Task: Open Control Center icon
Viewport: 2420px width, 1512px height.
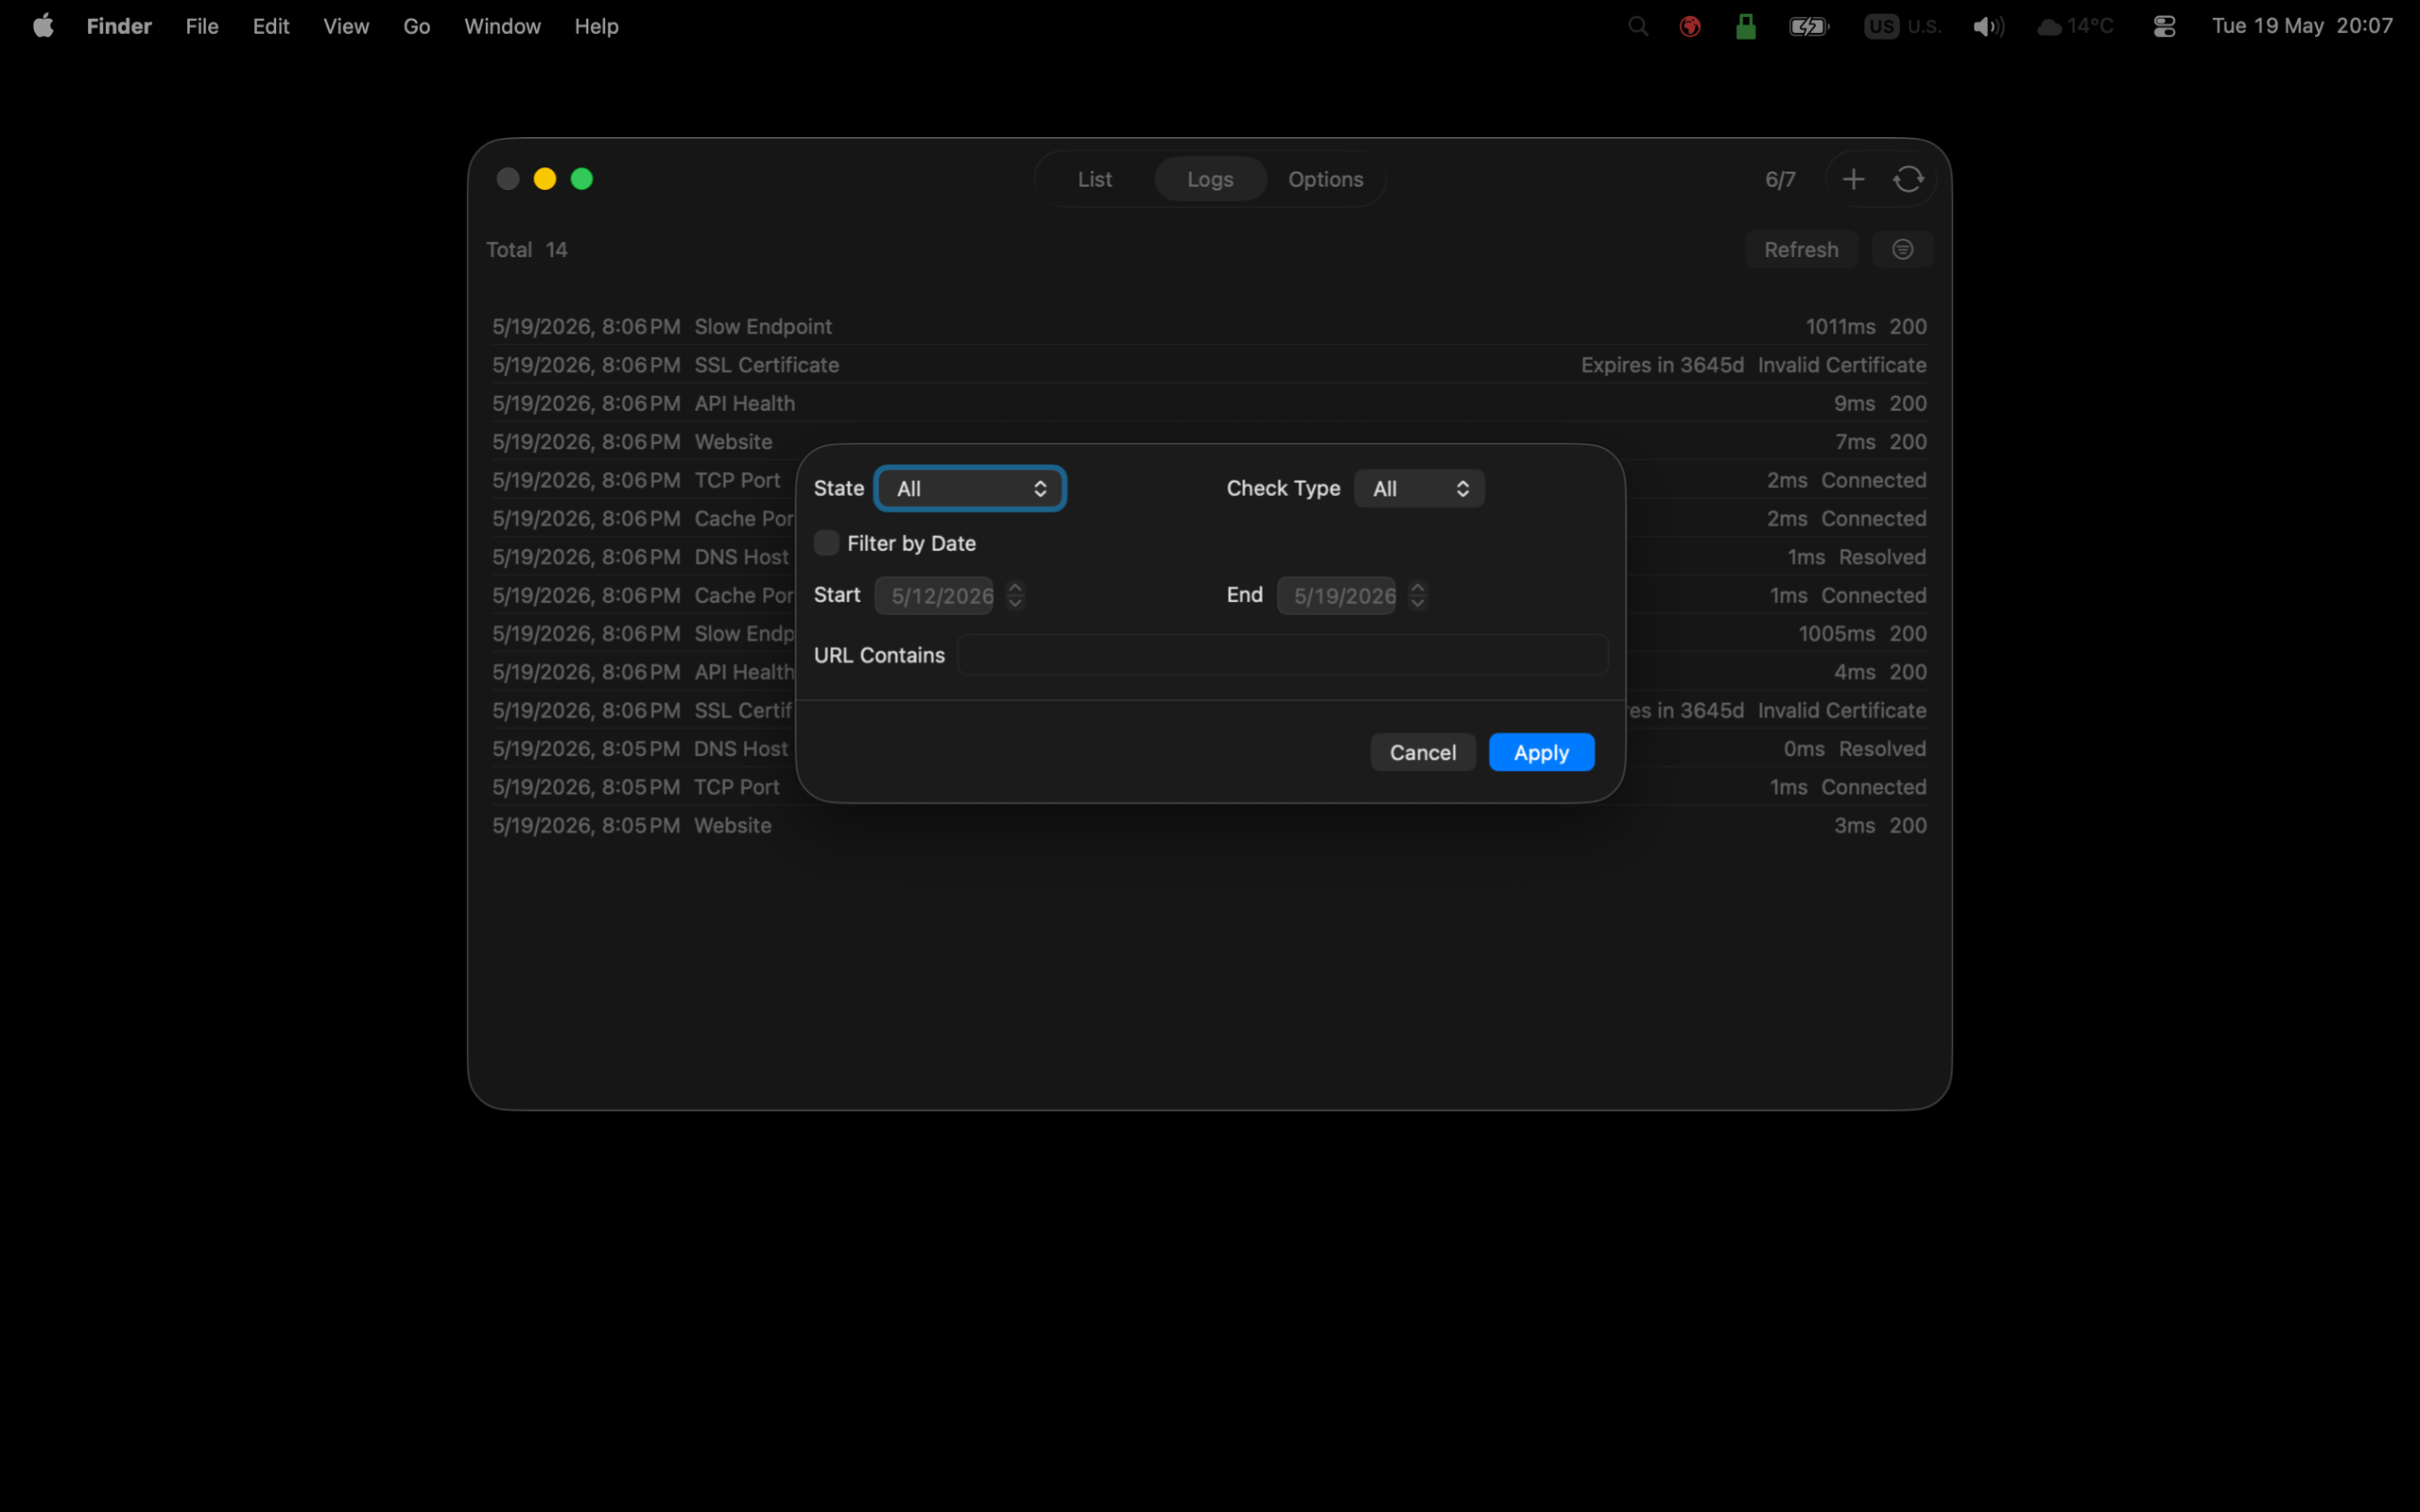Action: click(x=2164, y=26)
